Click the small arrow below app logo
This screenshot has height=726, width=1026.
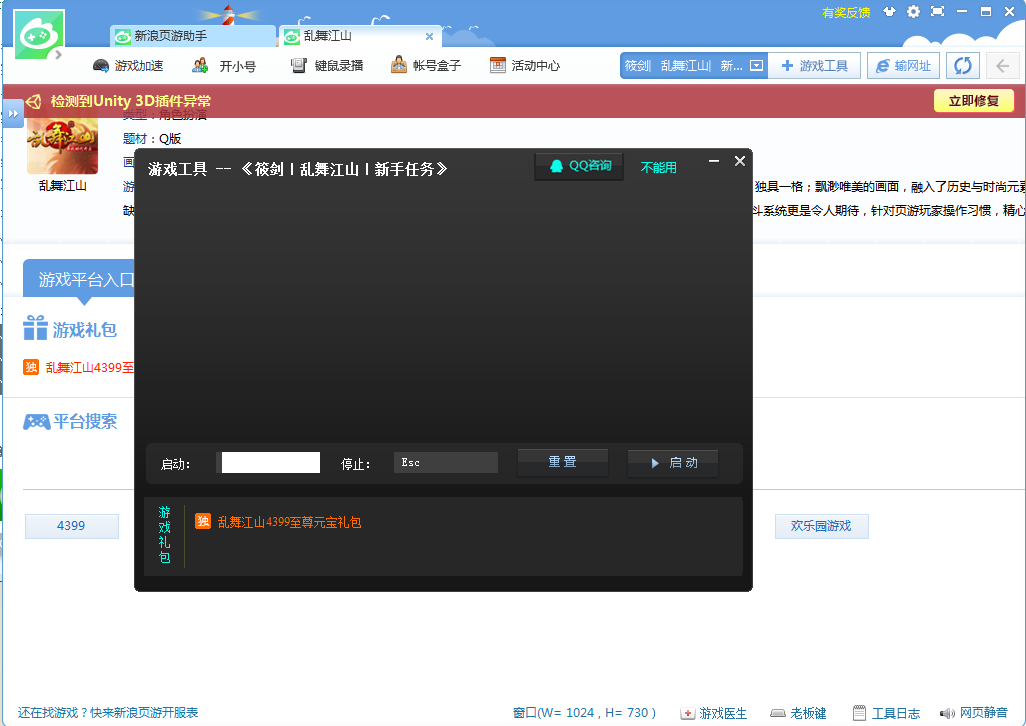(x=59, y=54)
